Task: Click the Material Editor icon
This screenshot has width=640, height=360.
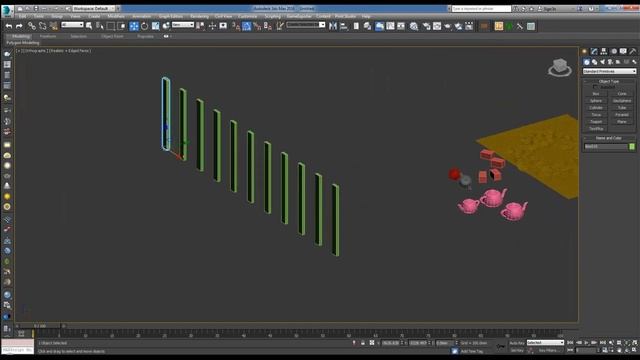Action: pos(414,26)
